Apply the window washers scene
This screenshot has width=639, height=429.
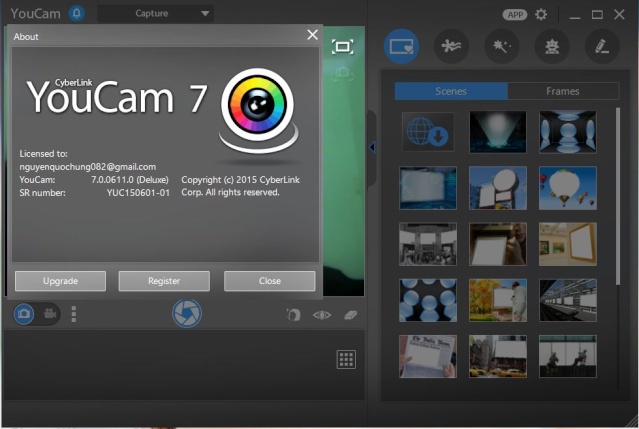pyautogui.click(x=568, y=356)
